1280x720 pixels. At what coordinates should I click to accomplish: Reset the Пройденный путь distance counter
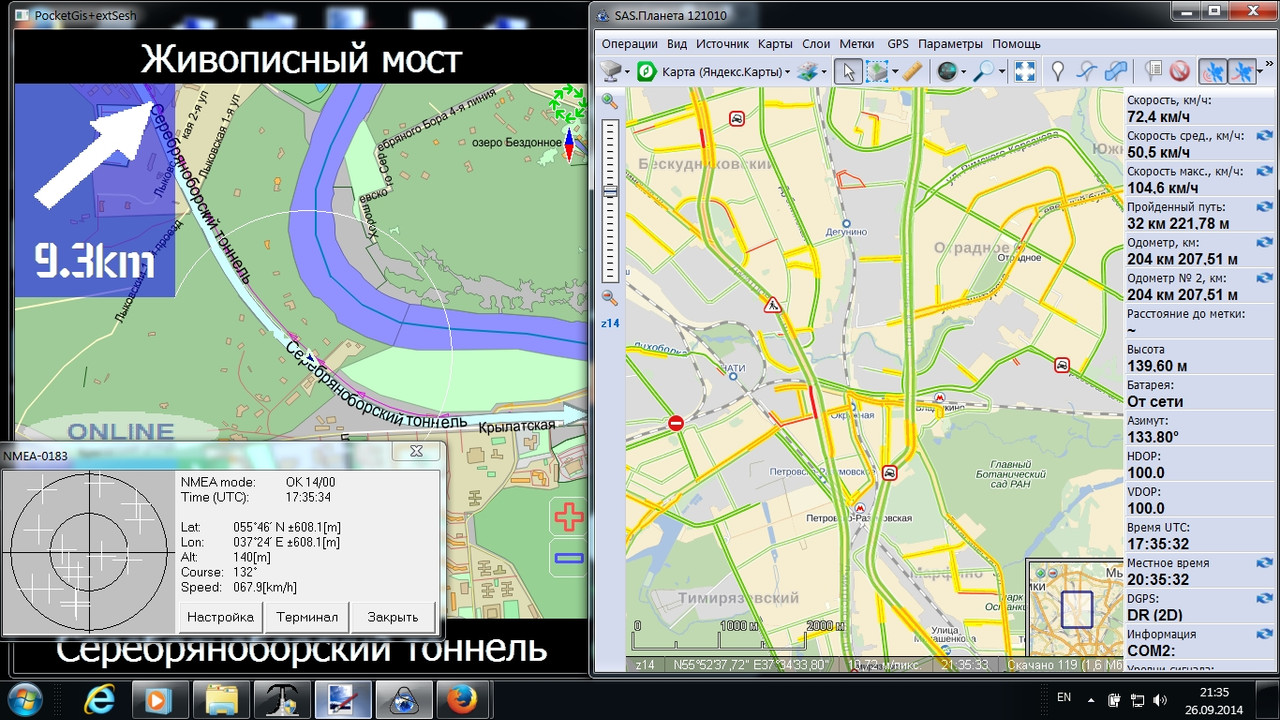(x=1264, y=207)
